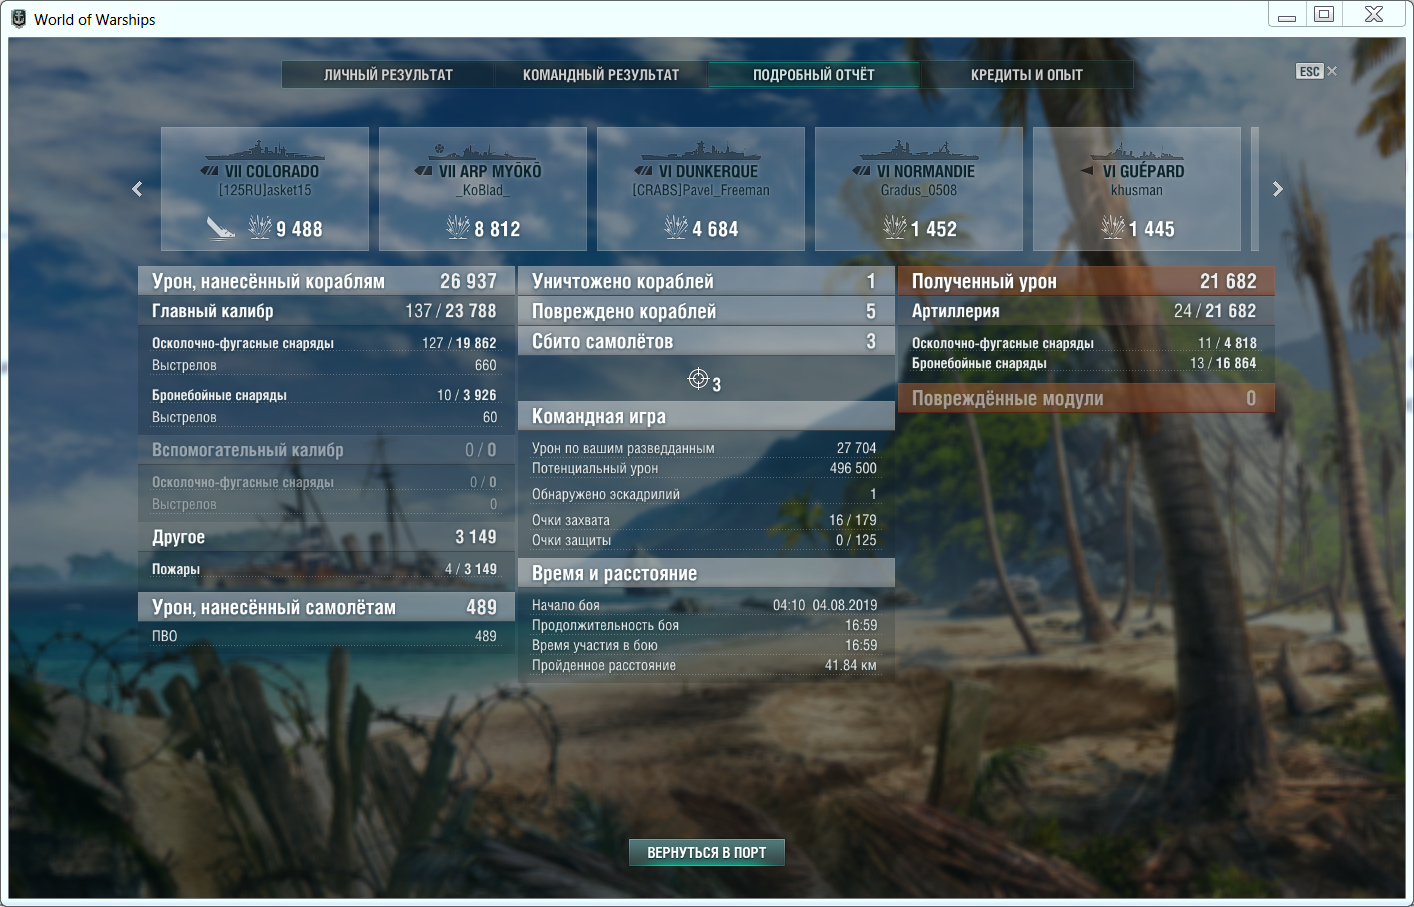
Task: Click the damage icon on Dunkerque card
Action: (676, 228)
